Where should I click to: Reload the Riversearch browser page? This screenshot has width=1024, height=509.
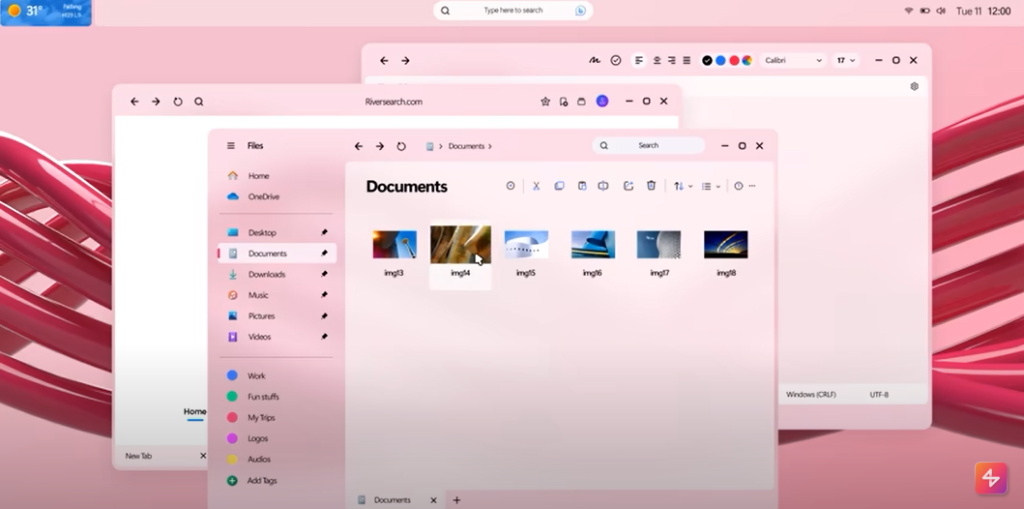(x=178, y=102)
